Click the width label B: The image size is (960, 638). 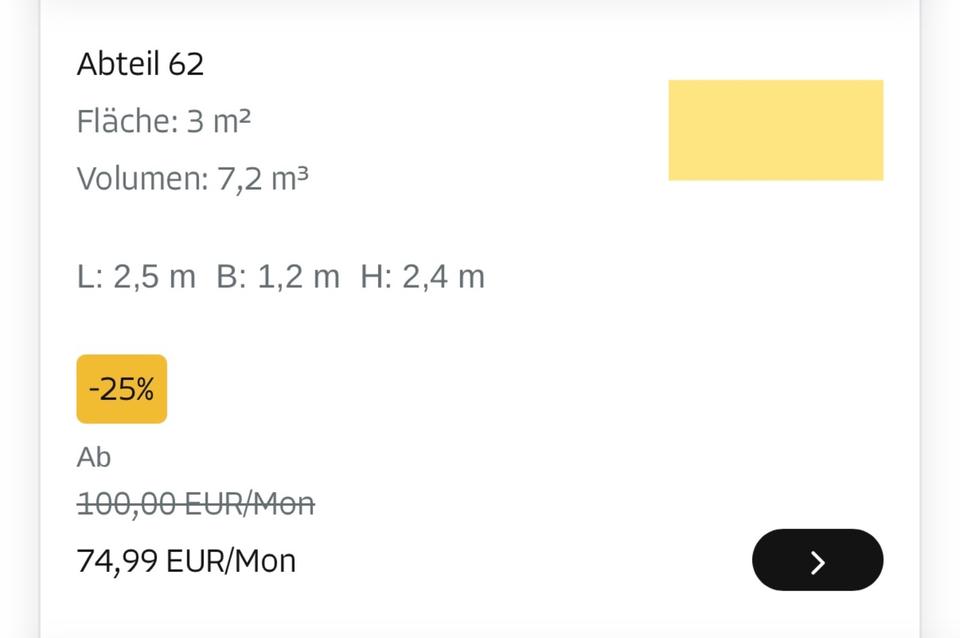click(x=231, y=276)
